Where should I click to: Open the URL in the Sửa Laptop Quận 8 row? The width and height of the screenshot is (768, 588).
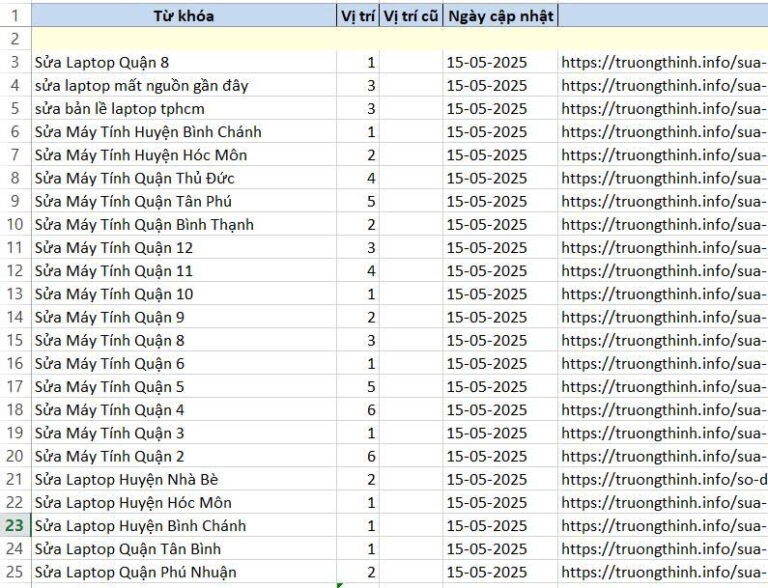664,62
